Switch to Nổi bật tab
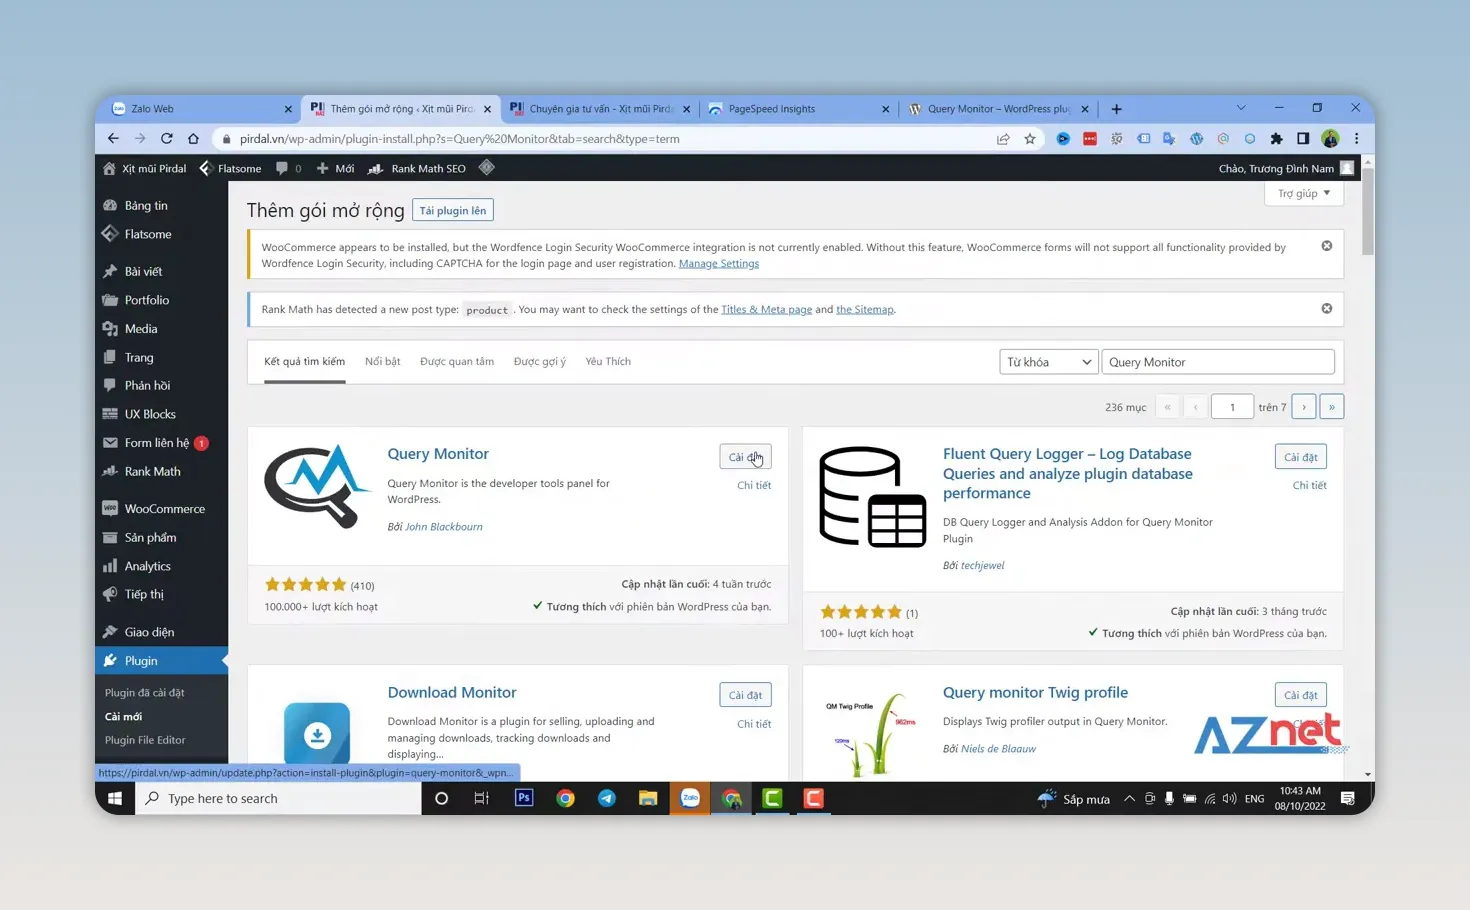 coord(383,361)
